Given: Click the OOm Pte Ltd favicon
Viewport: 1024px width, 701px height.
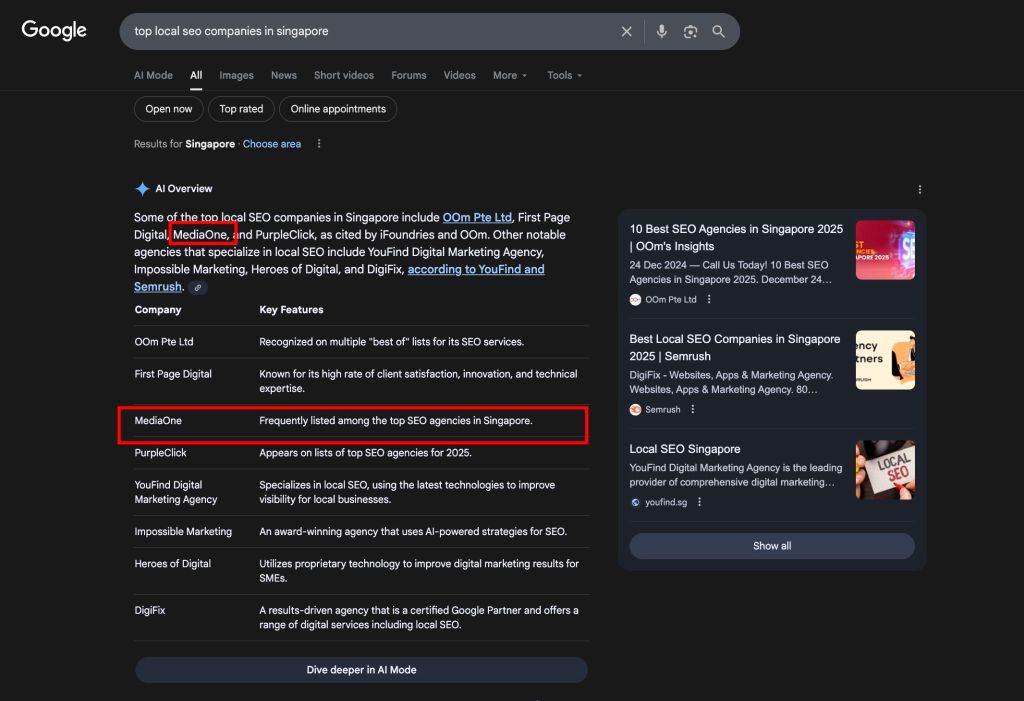Looking at the screenshot, I should (635, 300).
